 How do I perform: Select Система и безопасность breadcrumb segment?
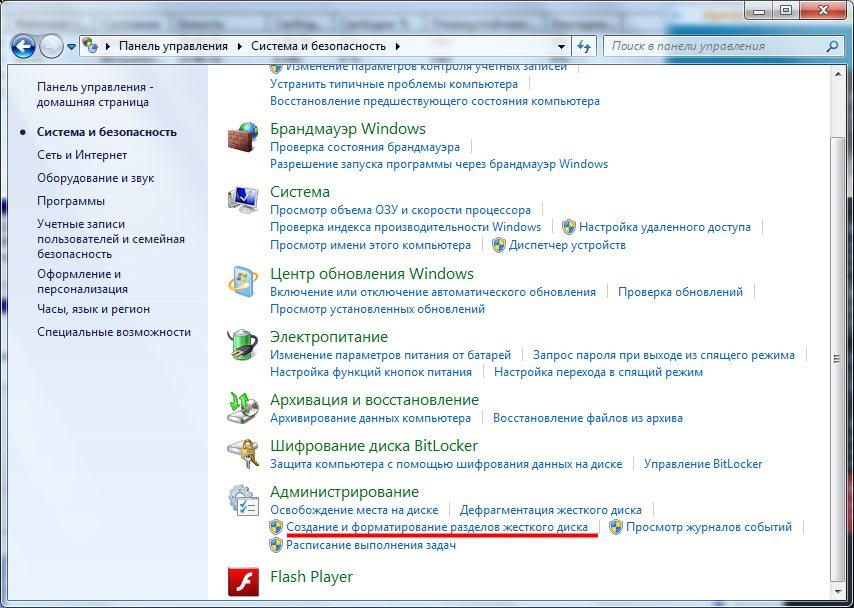[x=319, y=46]
